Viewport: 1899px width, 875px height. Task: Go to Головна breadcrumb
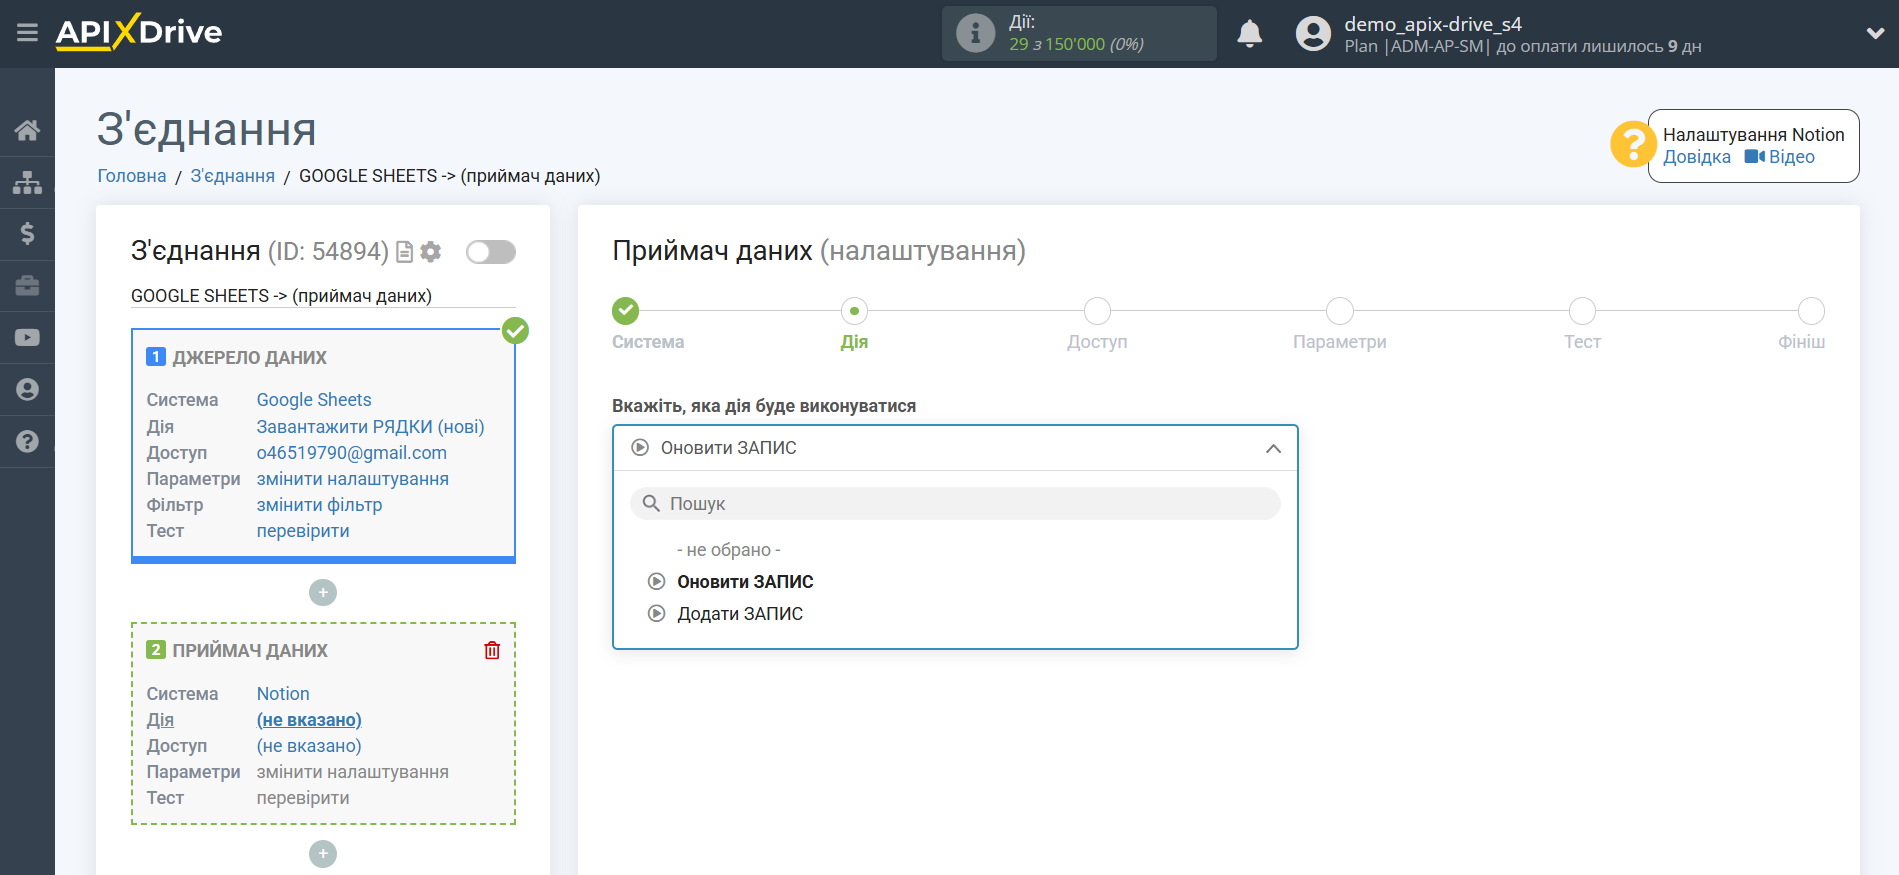(132, 176)
